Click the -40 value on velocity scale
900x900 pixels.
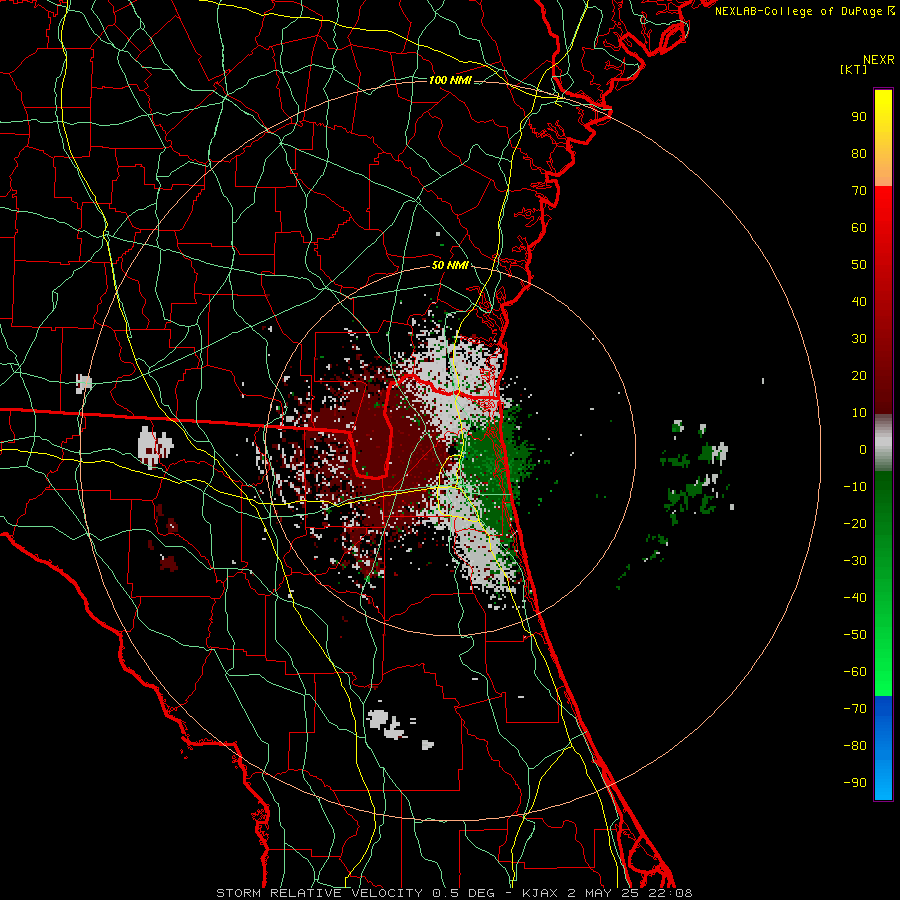855,598
